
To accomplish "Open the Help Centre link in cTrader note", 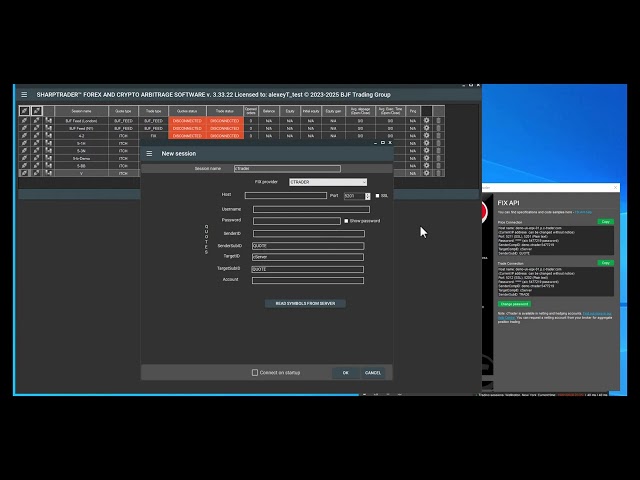I will pyautogui.click(x=507, y=318).
